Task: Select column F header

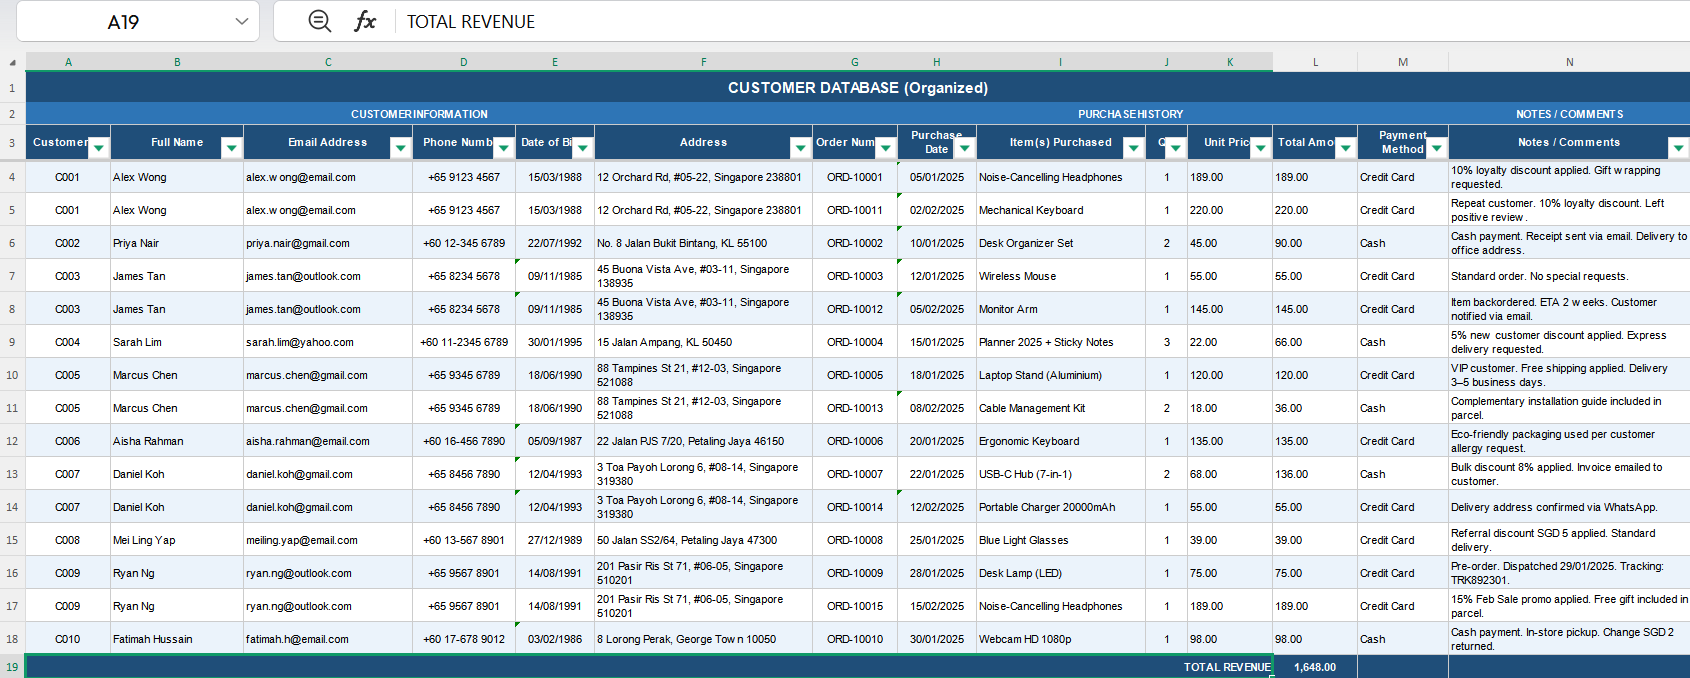Action: click(x=704, y=62)
